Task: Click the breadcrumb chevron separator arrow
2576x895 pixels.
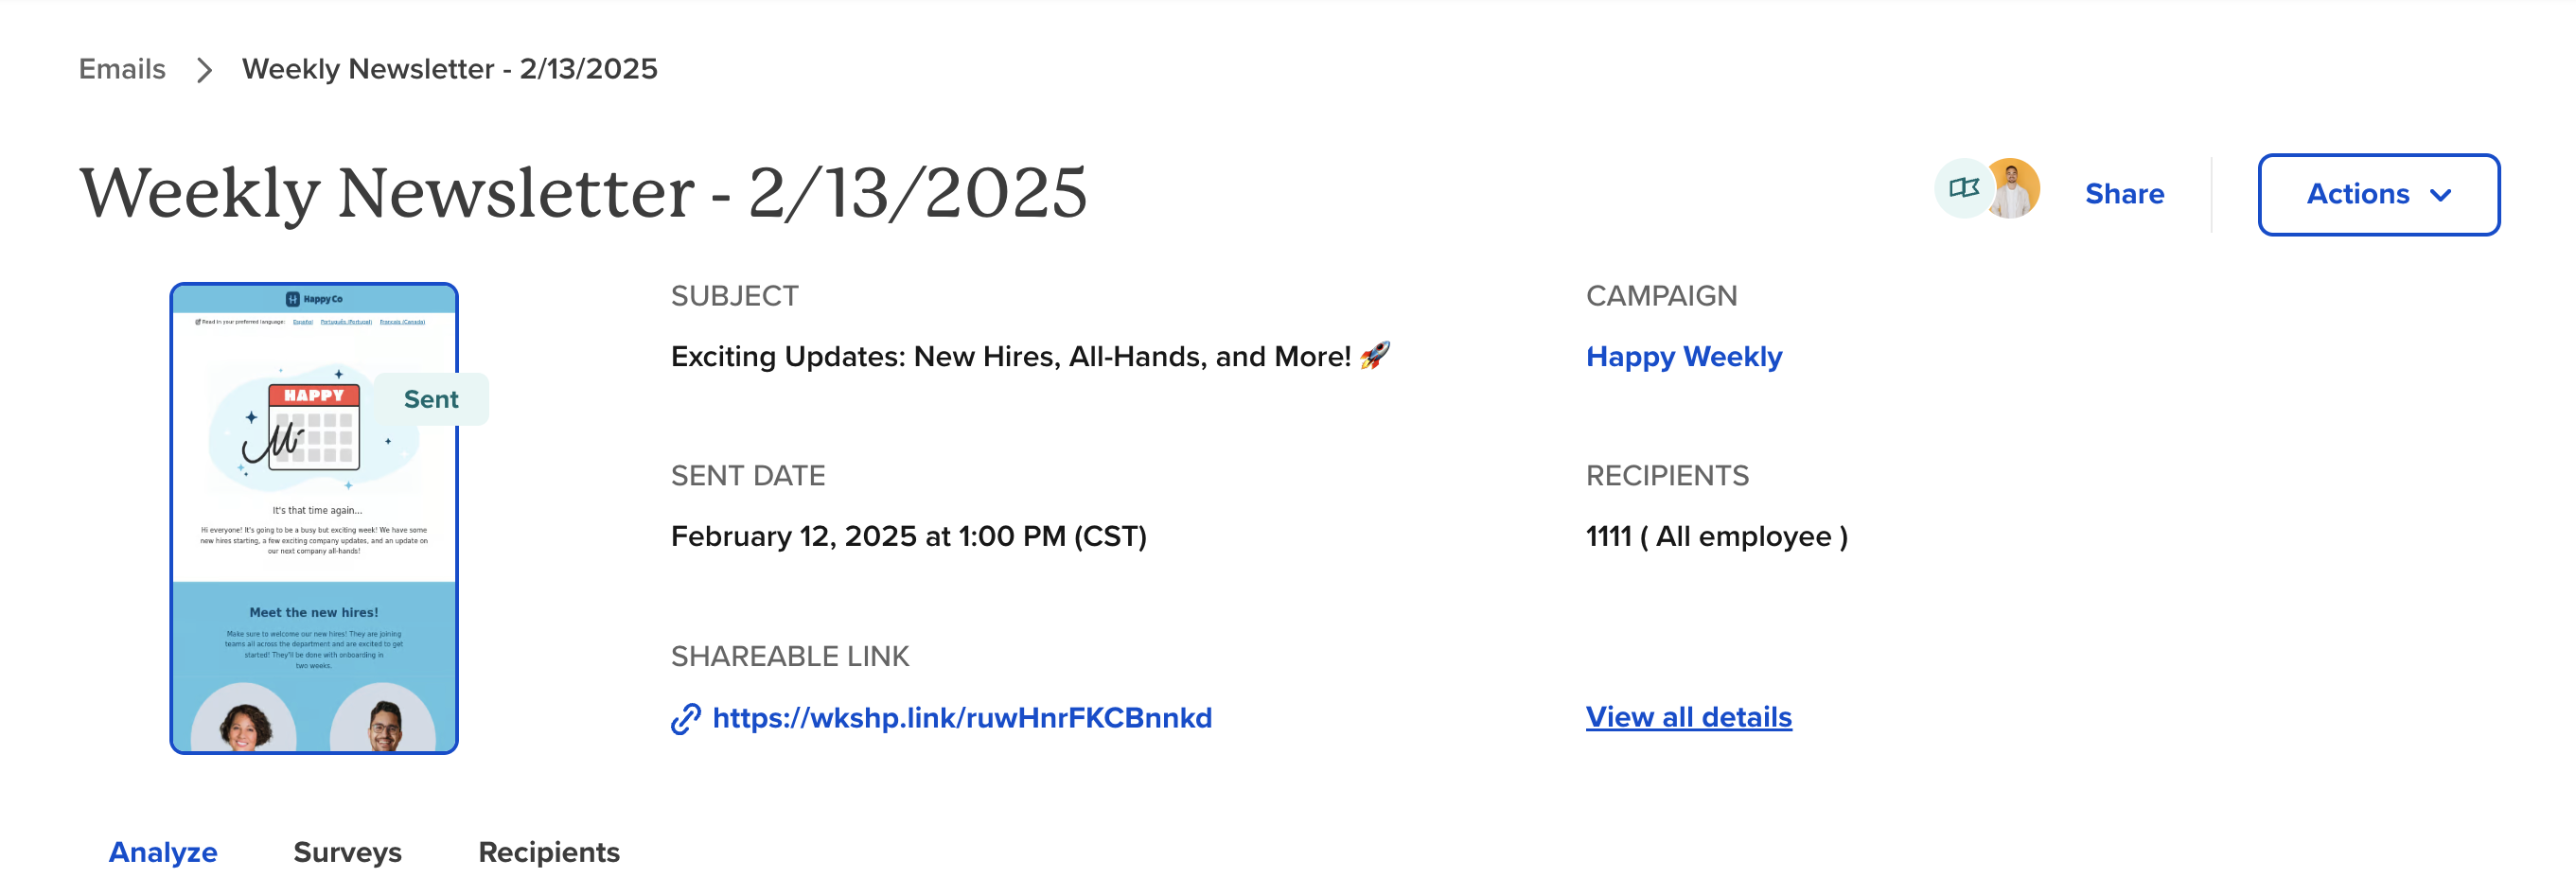Action: (x=204, y=70)
